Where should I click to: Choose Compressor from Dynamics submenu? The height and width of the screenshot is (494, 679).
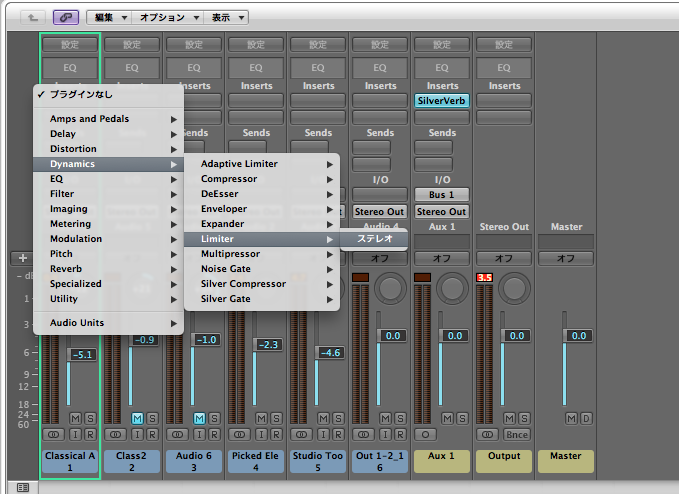[x=262, y=179]
